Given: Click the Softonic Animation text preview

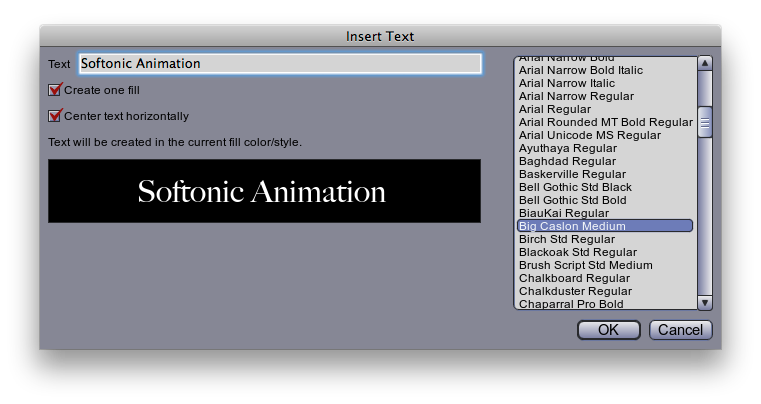Looking at the screenshot, I should click(x=264, y=191).
